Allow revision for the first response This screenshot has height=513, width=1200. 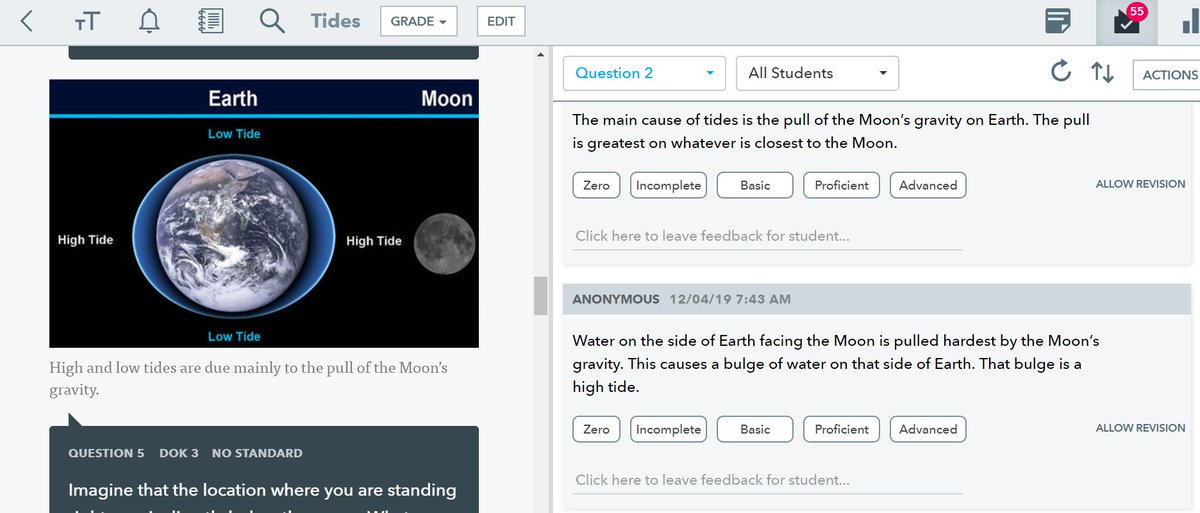tap(1140, 184)
